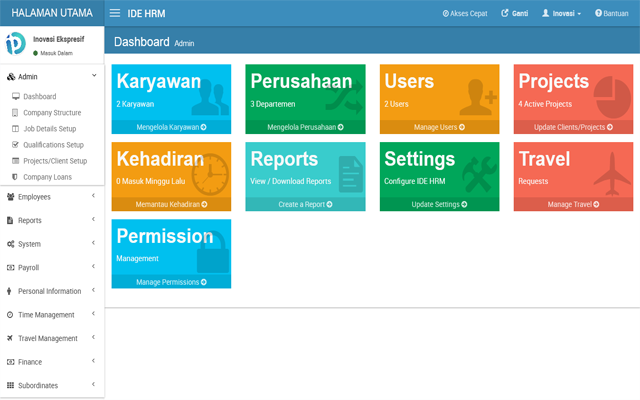This screenshot has width=640, height=400.
Task: Click the Job Details Setup columns icon
Action: click(16, 129)
